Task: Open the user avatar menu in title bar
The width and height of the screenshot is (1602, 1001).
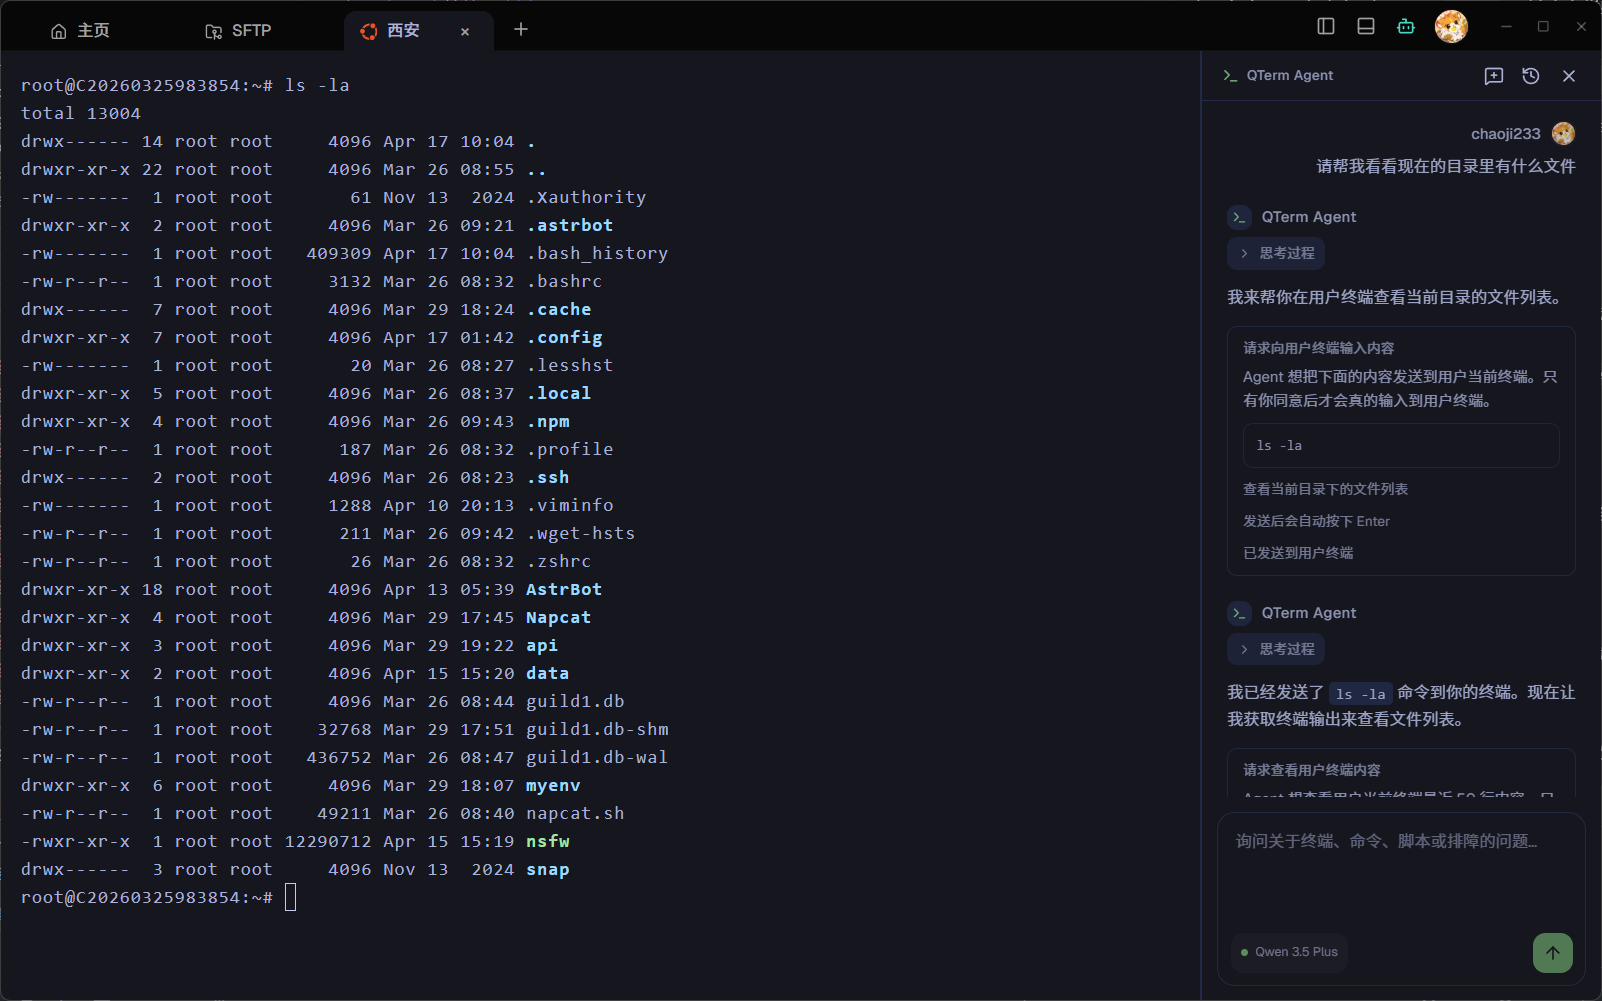Action: tap(1451, 27)
